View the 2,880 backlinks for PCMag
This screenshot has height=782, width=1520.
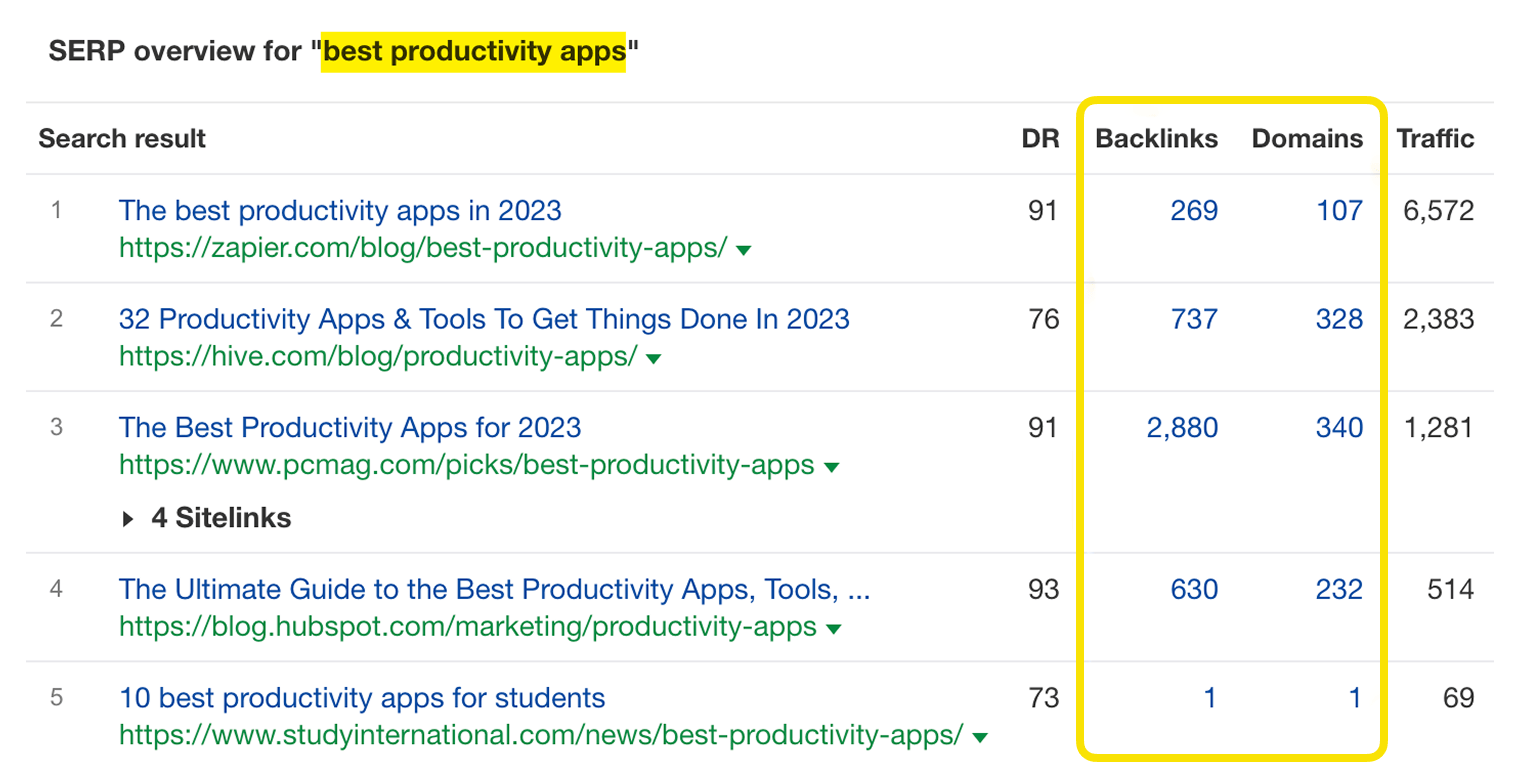1184,428
